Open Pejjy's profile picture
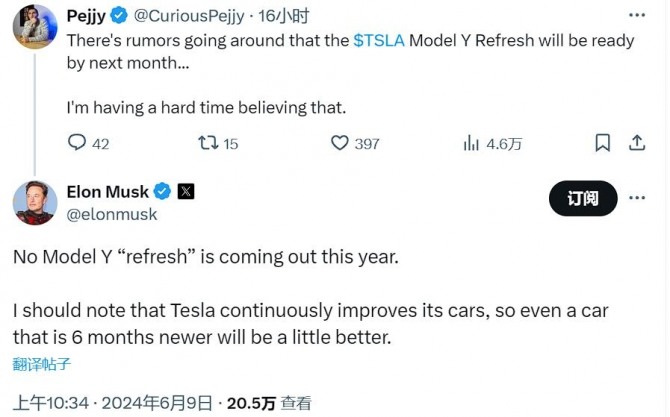Viewport: 670px width, 417px height. click(34, 27)
